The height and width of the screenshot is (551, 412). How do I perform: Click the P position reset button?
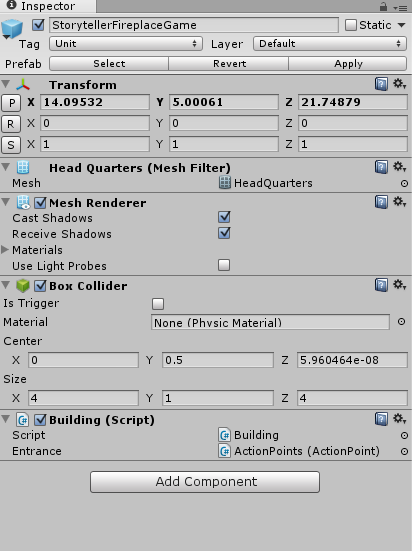click(x=11, y=103)
